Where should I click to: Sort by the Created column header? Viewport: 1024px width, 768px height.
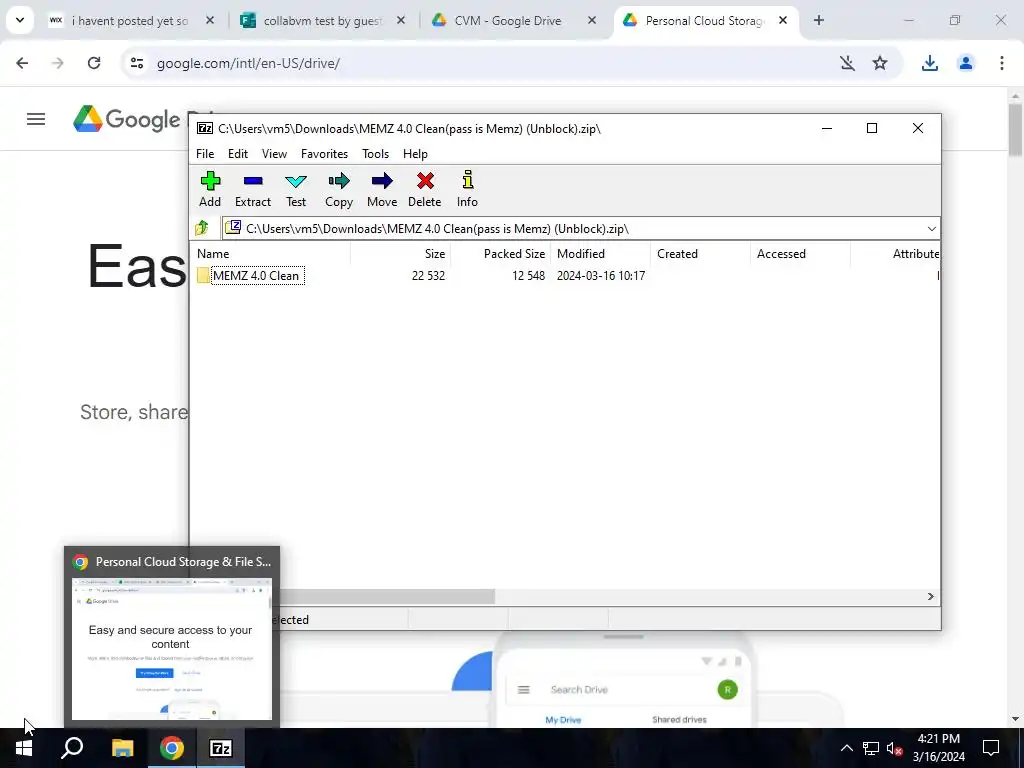[x=700, y=254]
